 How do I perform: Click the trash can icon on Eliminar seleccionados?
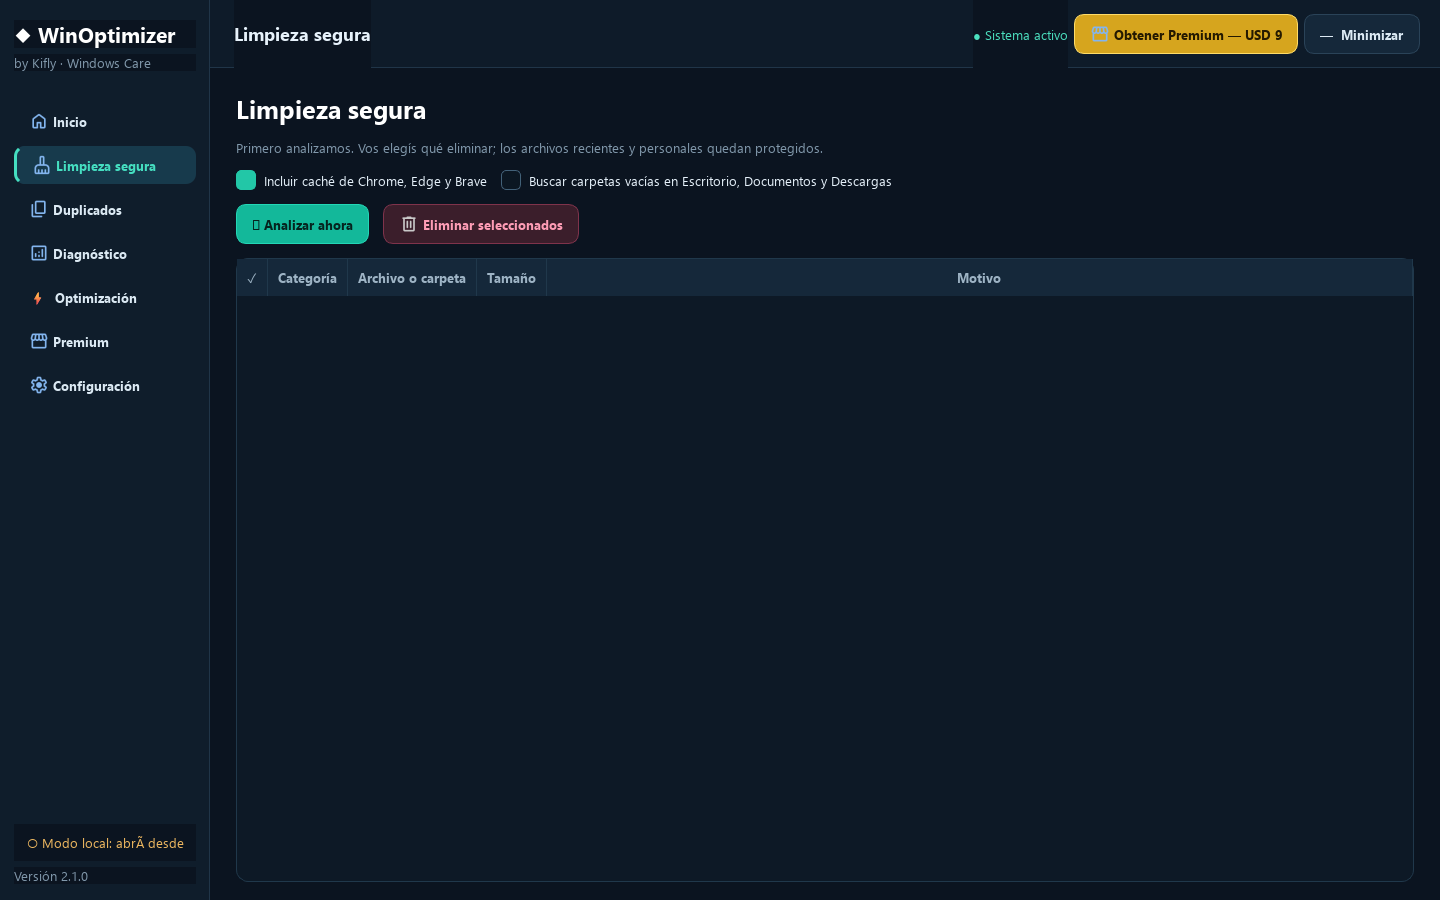[x=409, y=224]
